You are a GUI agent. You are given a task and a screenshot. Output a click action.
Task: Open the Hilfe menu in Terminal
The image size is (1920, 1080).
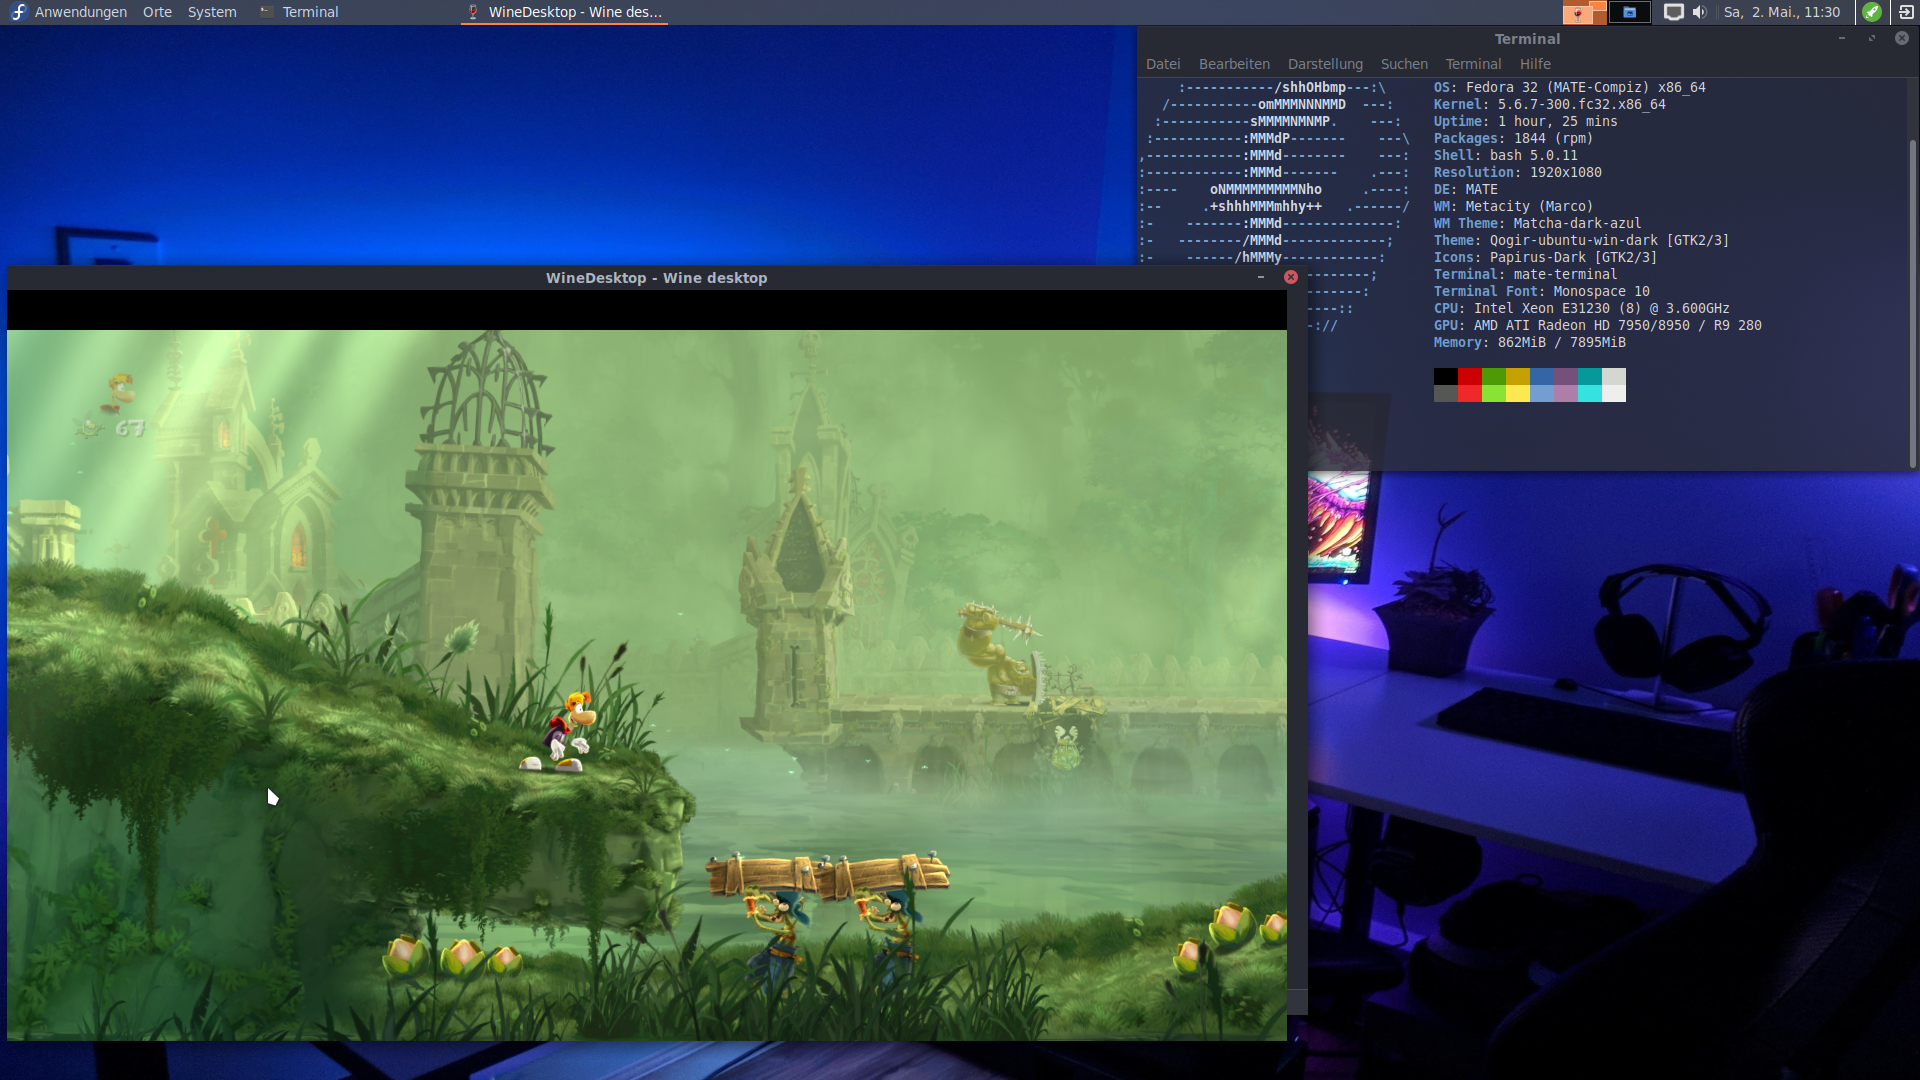coord(1534,64)
